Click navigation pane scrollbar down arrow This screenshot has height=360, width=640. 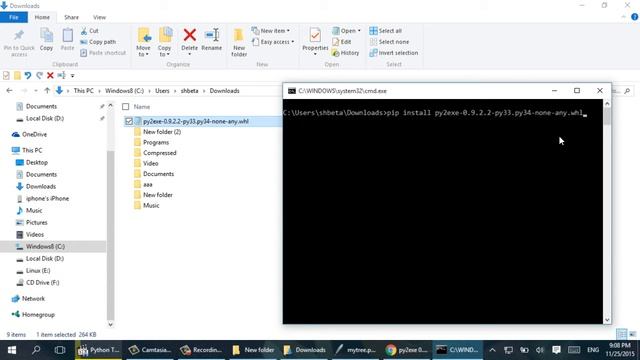point(110,324)
